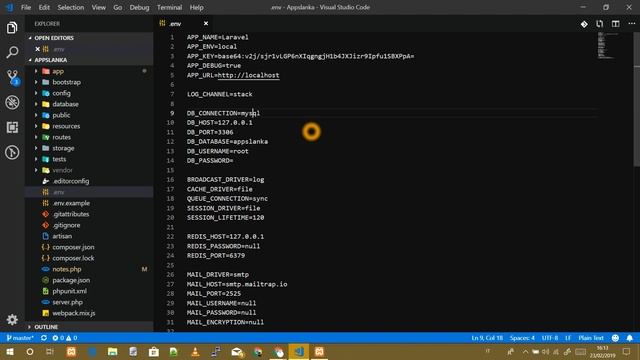Collapse the Open Editors section
Image resolution: width=640 pixels, height=360 pixels.
click(x=89, y=38)
